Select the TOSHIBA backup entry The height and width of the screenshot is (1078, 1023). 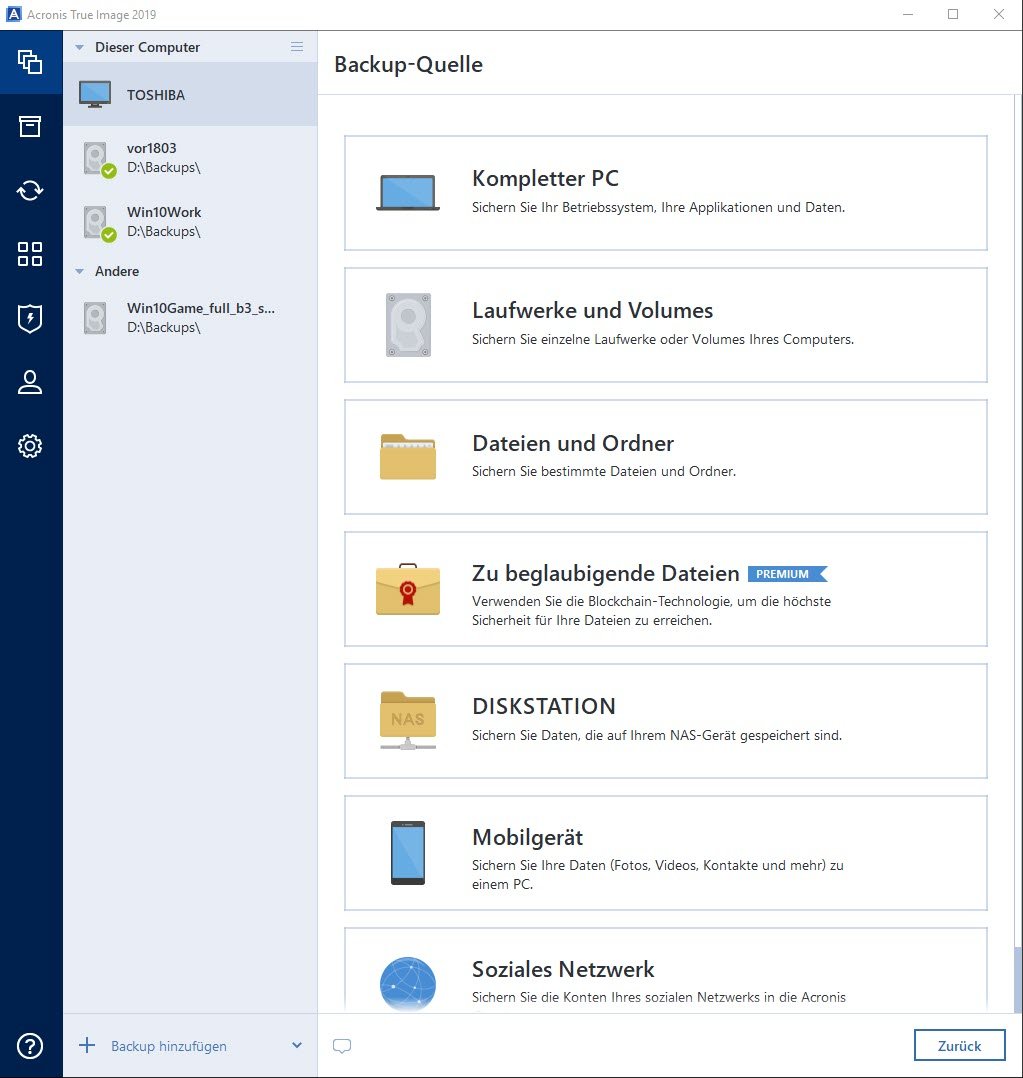pos(190,94)
